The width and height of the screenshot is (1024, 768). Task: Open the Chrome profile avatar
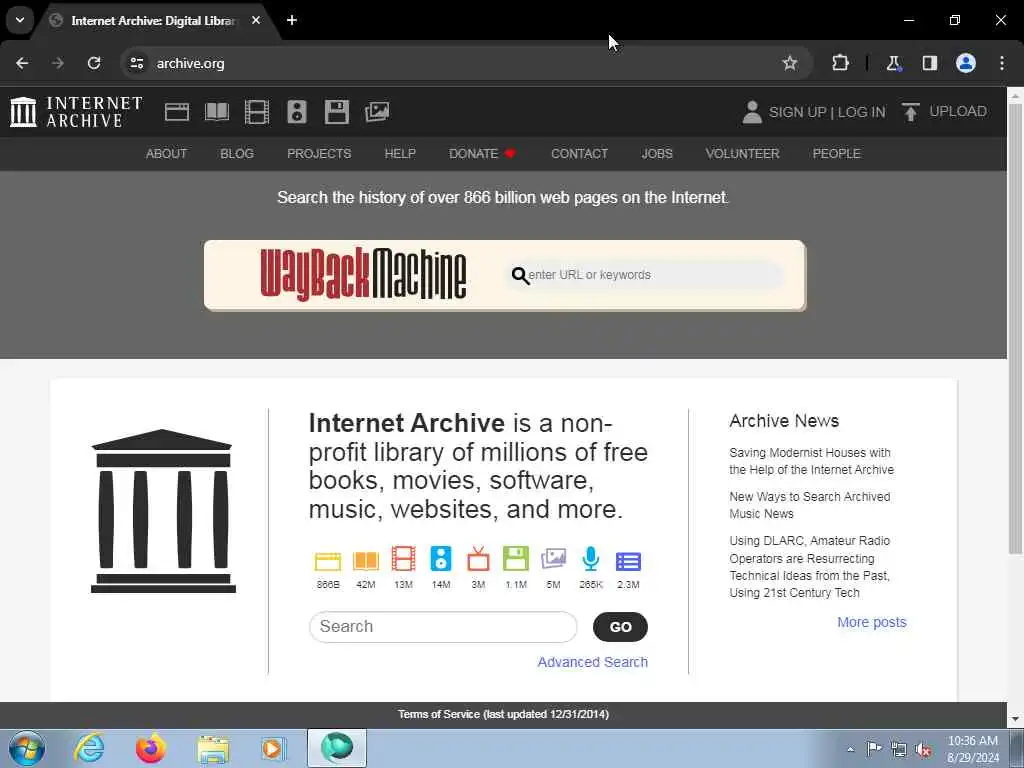click(966, 63)
